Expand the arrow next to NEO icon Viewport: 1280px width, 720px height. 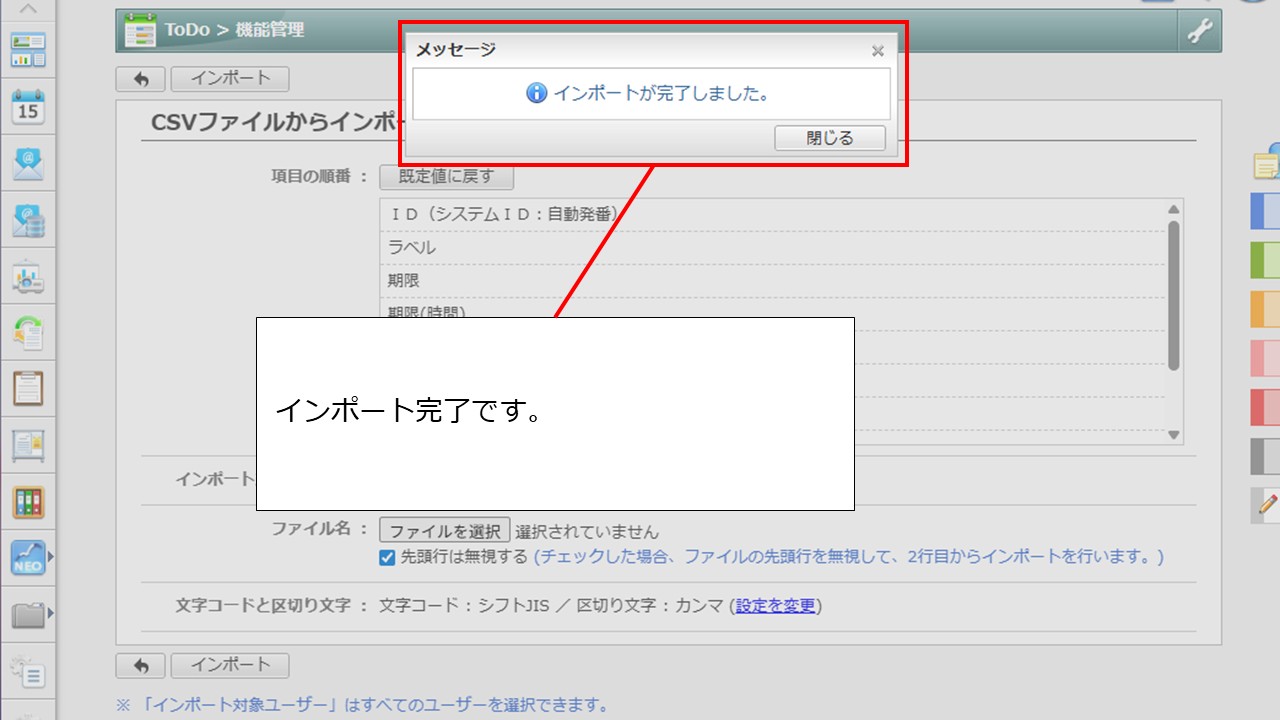(x=51, y=557)
